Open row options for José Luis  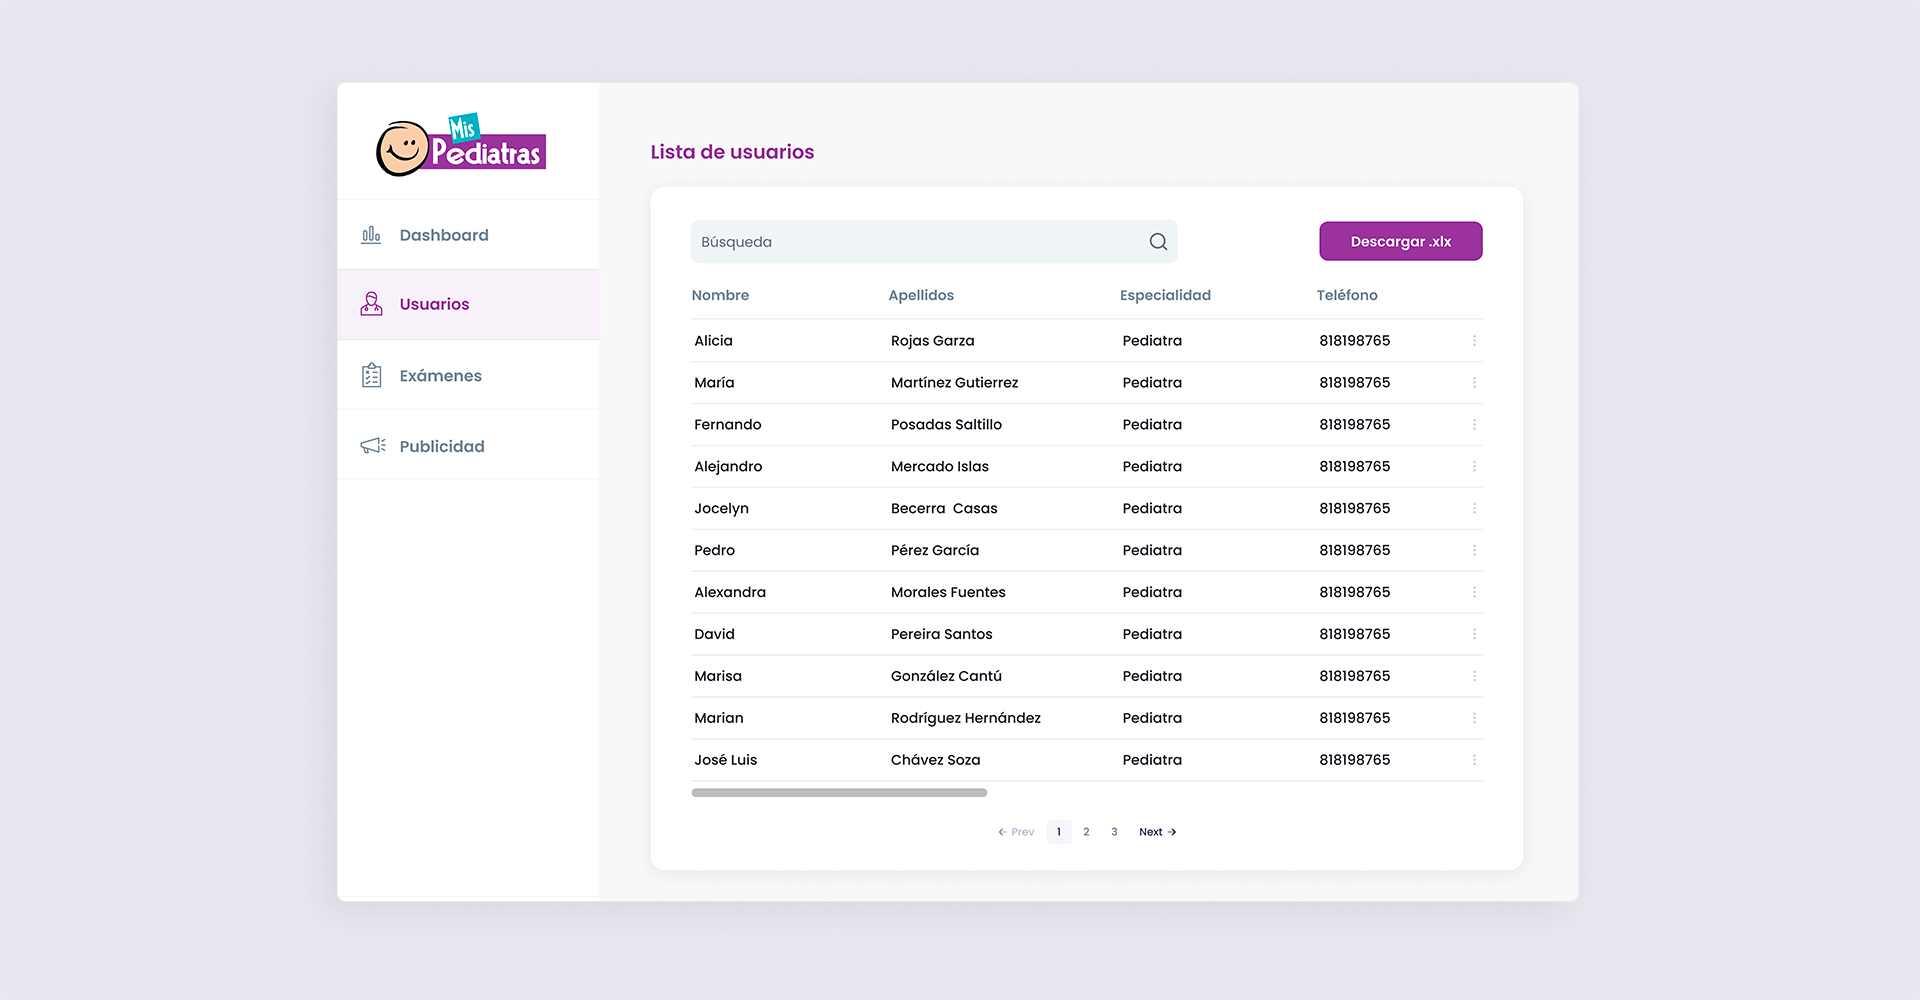[1474, 760]
